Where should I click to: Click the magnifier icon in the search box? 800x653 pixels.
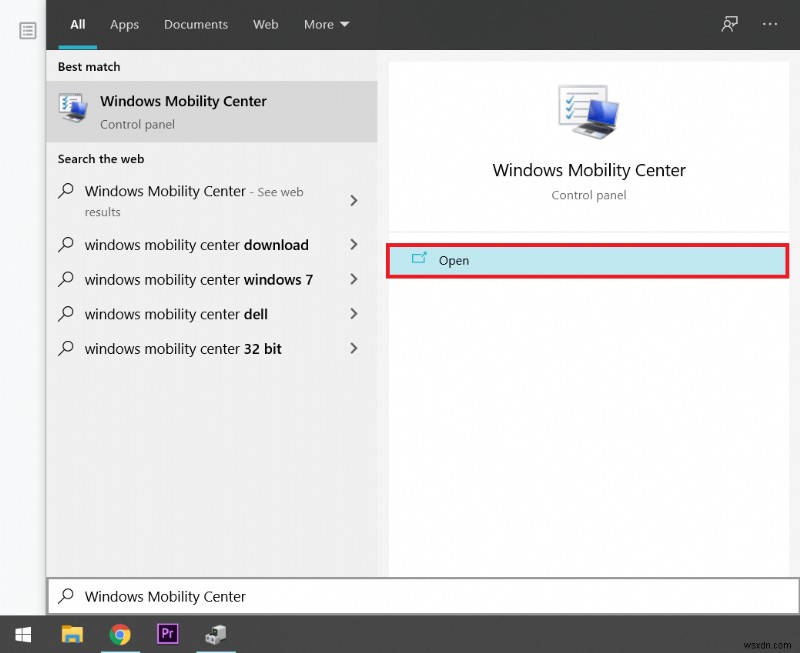coord(66,596)
